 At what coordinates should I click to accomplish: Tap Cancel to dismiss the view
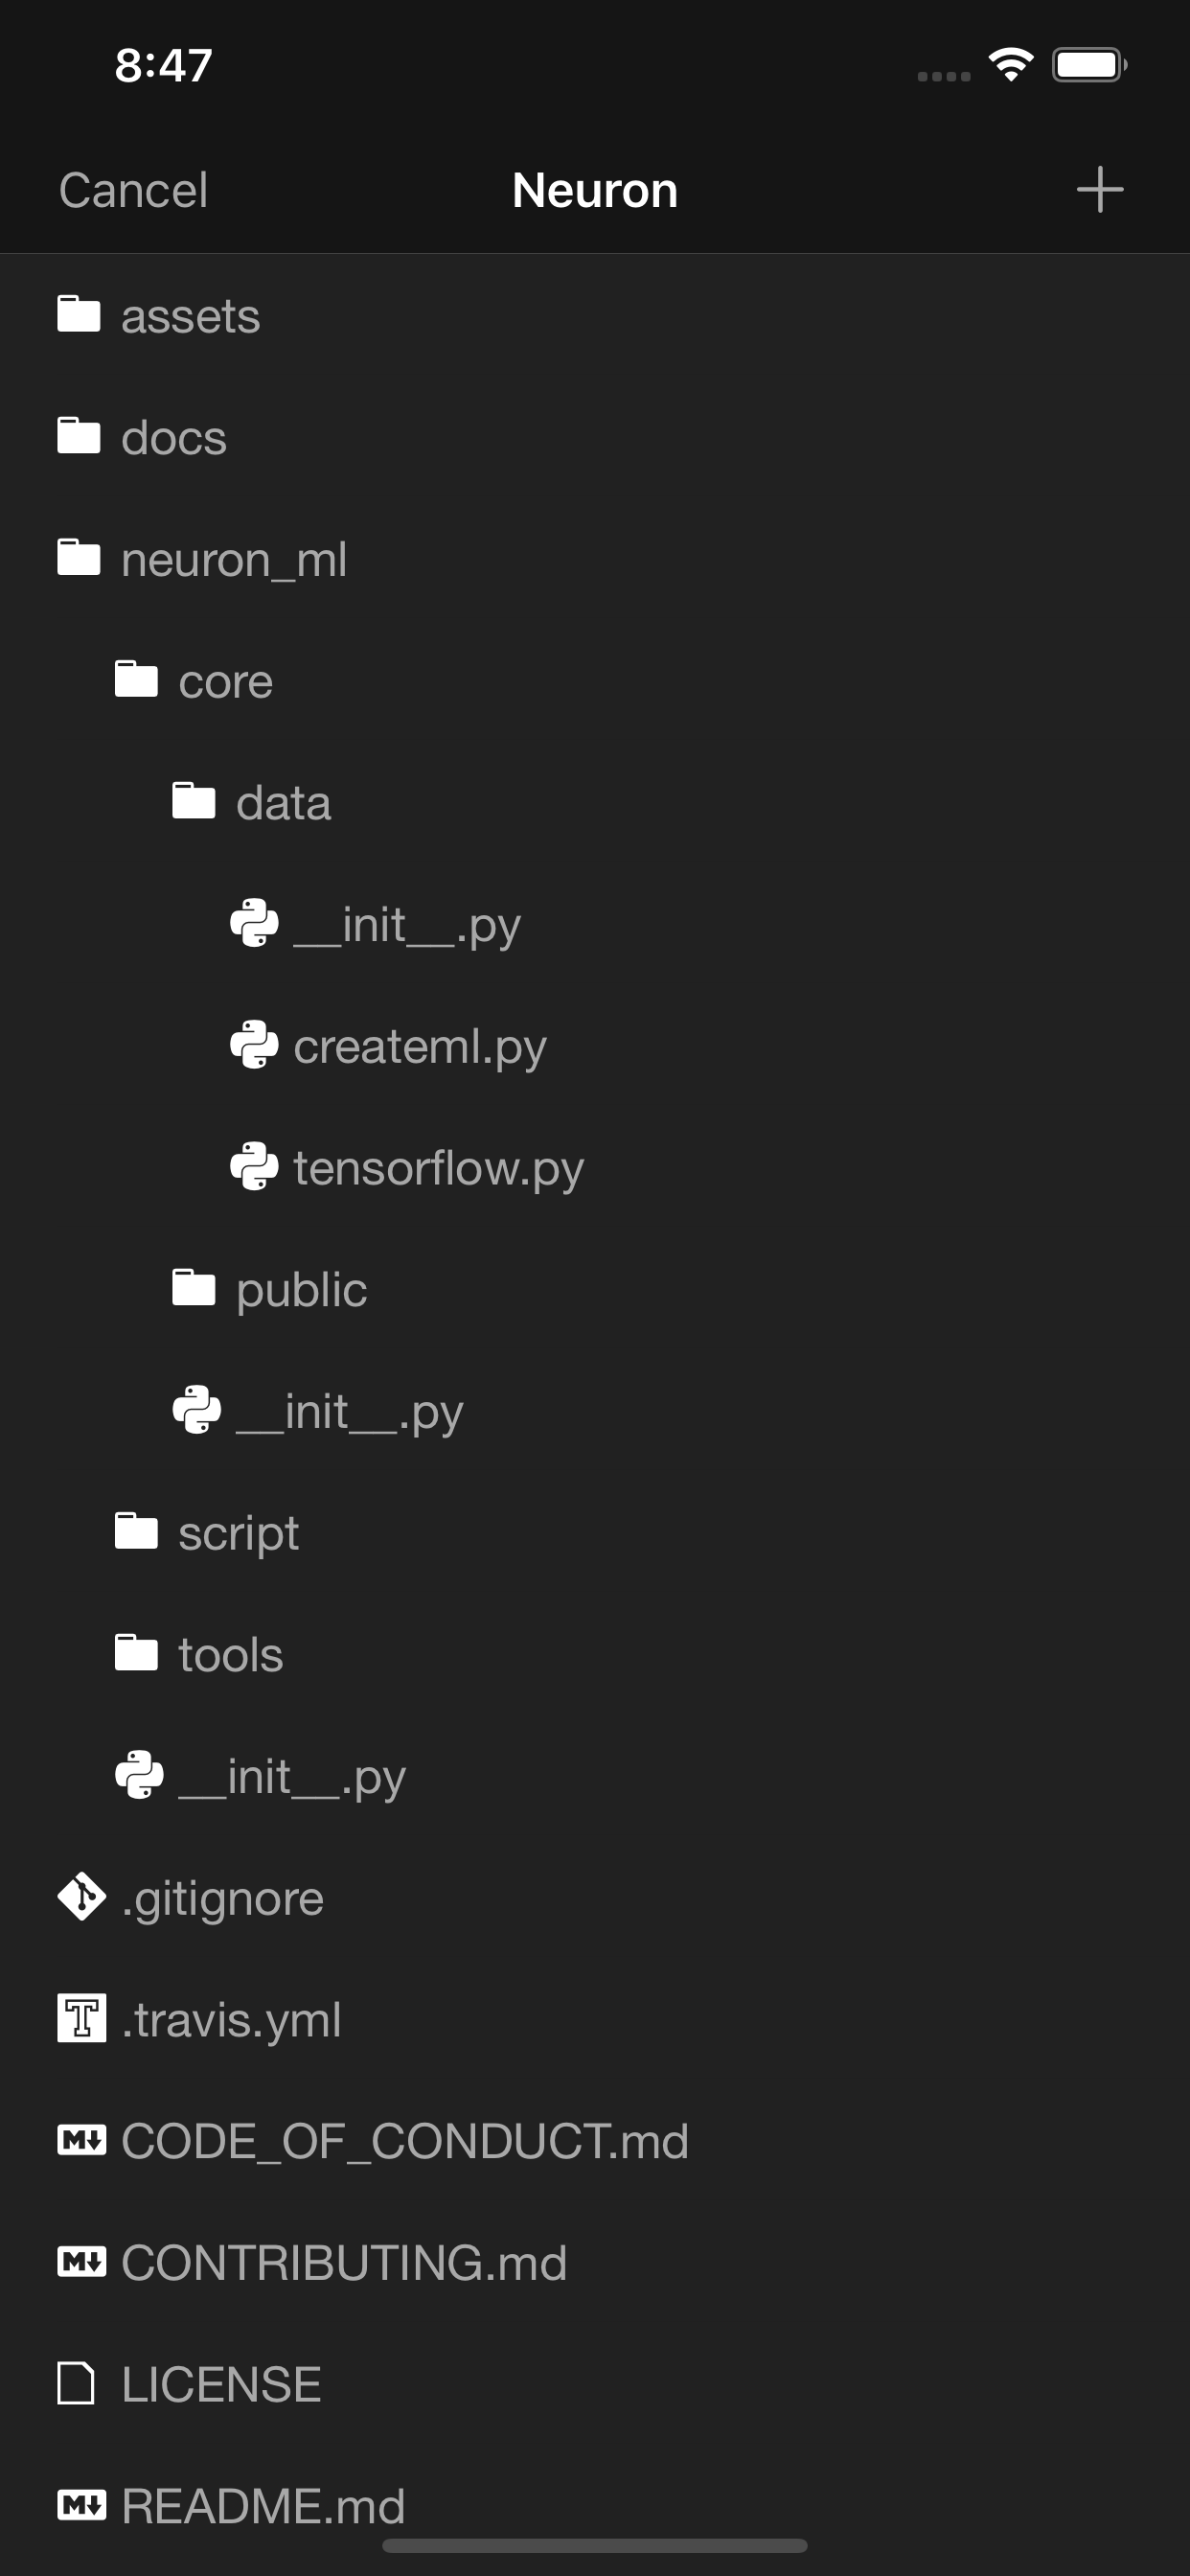point(133,189)
